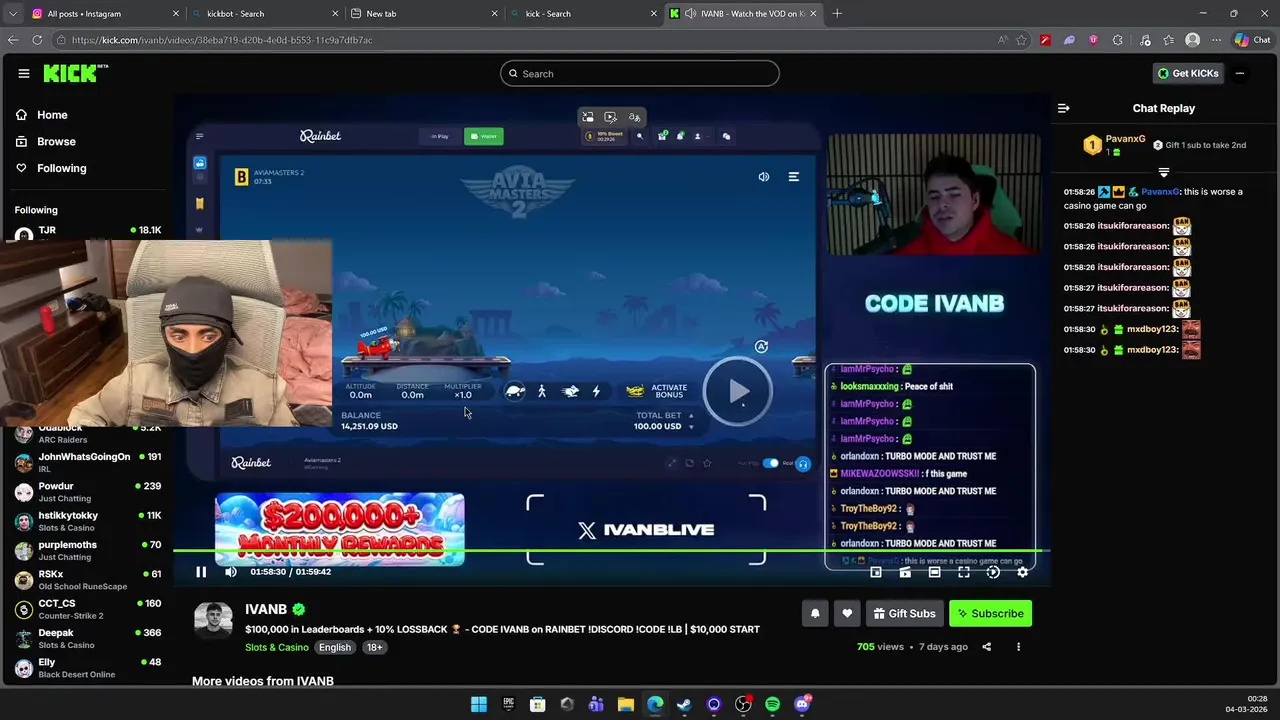Switch player to theater mode

pyautogui.click(x=934, y=572)
